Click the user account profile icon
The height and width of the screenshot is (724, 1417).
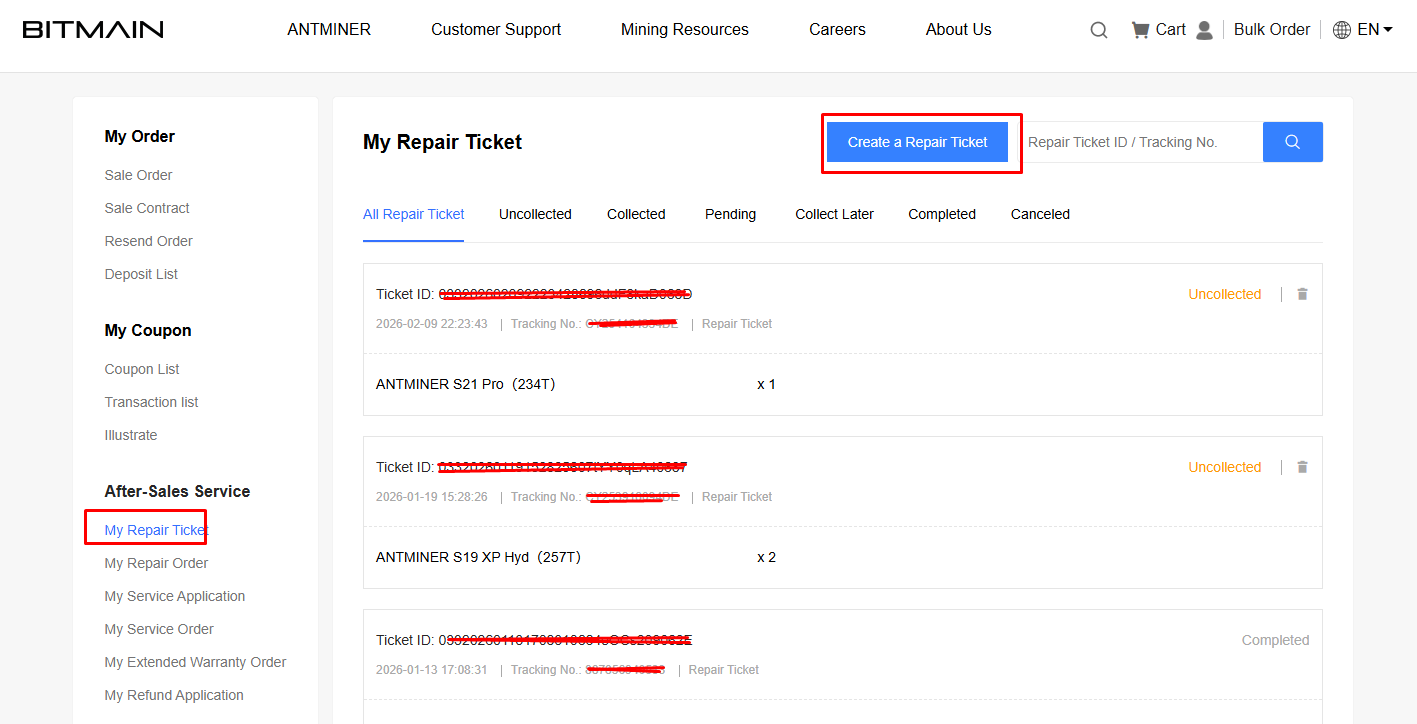pyautogui.click(x=1204, y=30)
